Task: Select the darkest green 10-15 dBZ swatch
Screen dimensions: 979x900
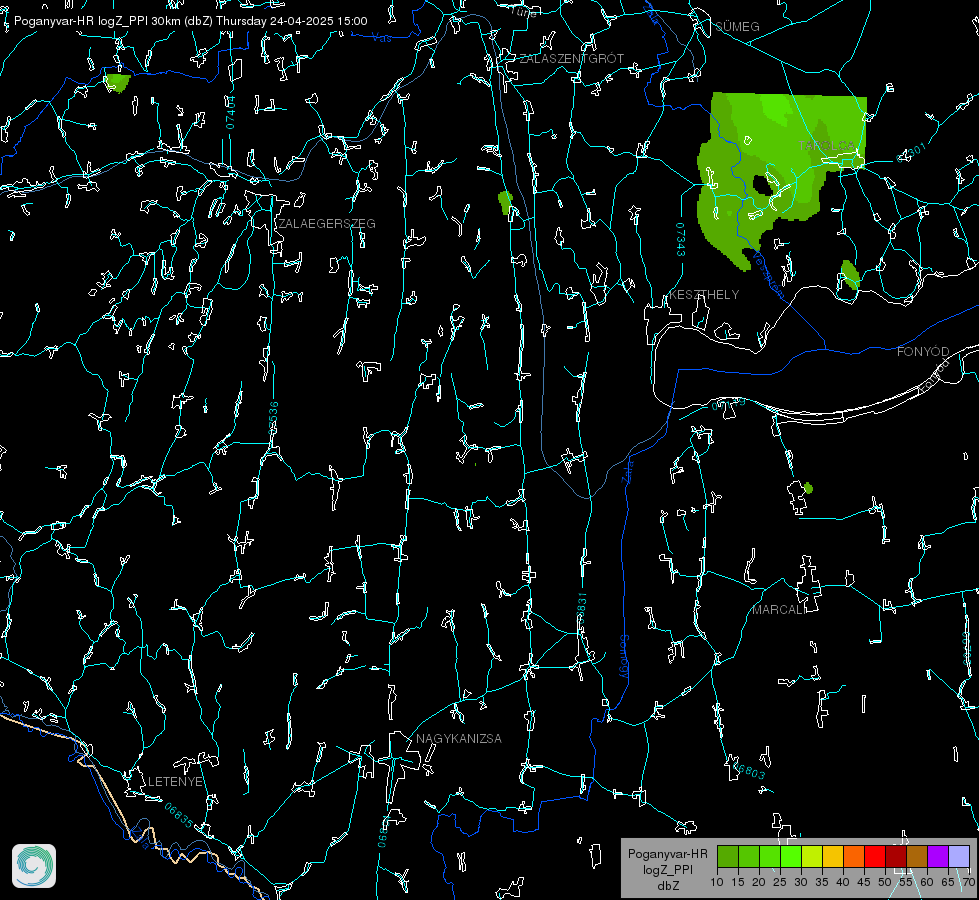Action: pos(728,856)
